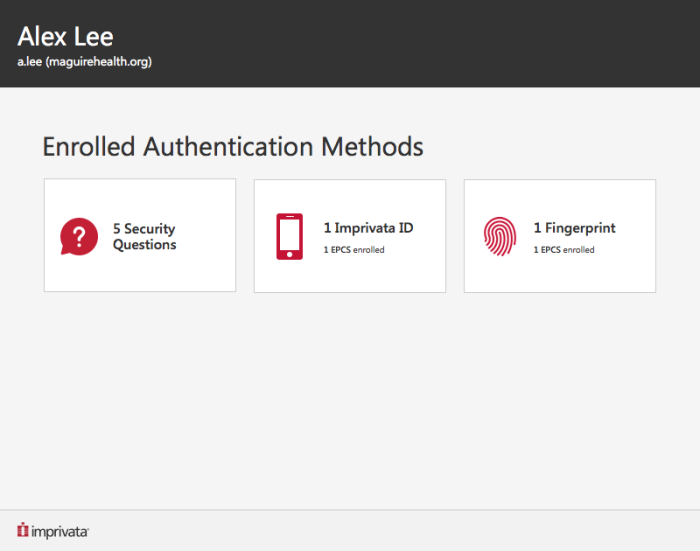Click the '1 Imprivata ID' label text
The image size is (700, 551).
[x=368, y=228]
